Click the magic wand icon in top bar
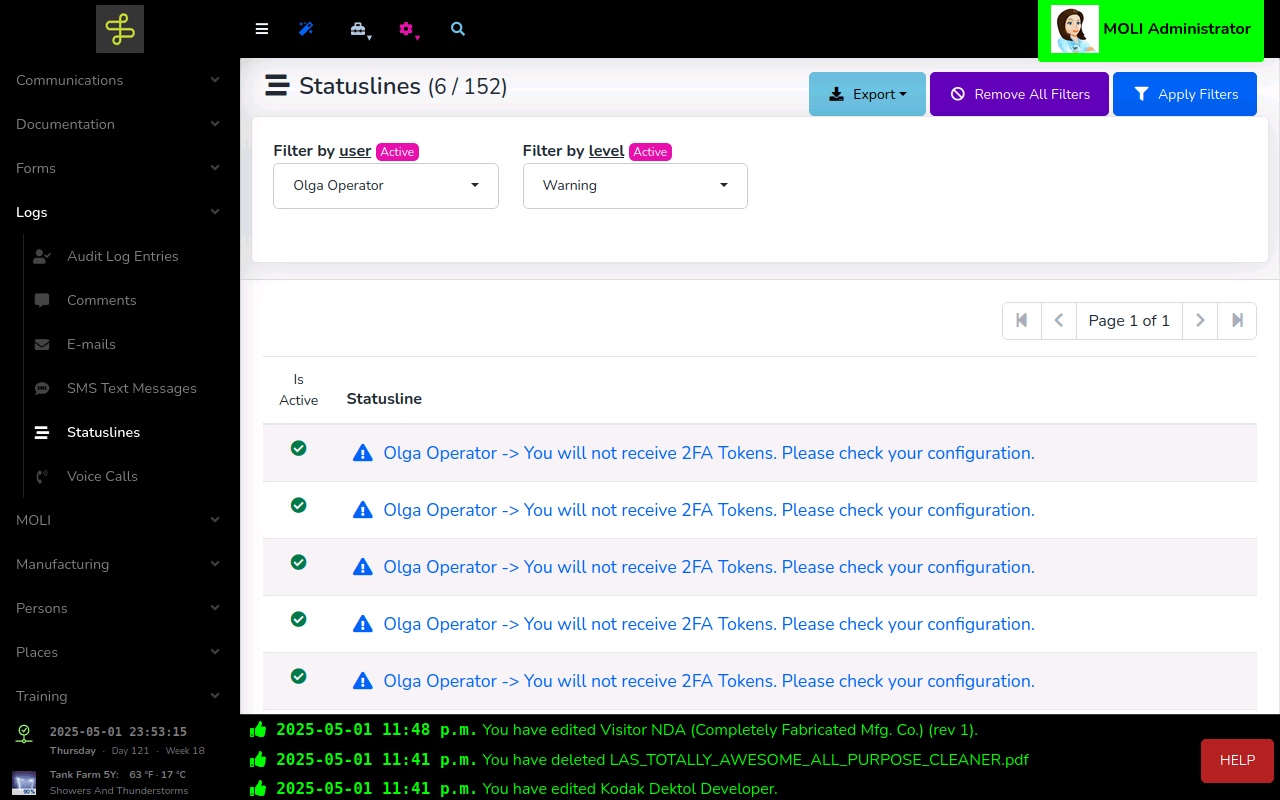1280x800 pixels. pyautogui.click(x=306, y=29)
